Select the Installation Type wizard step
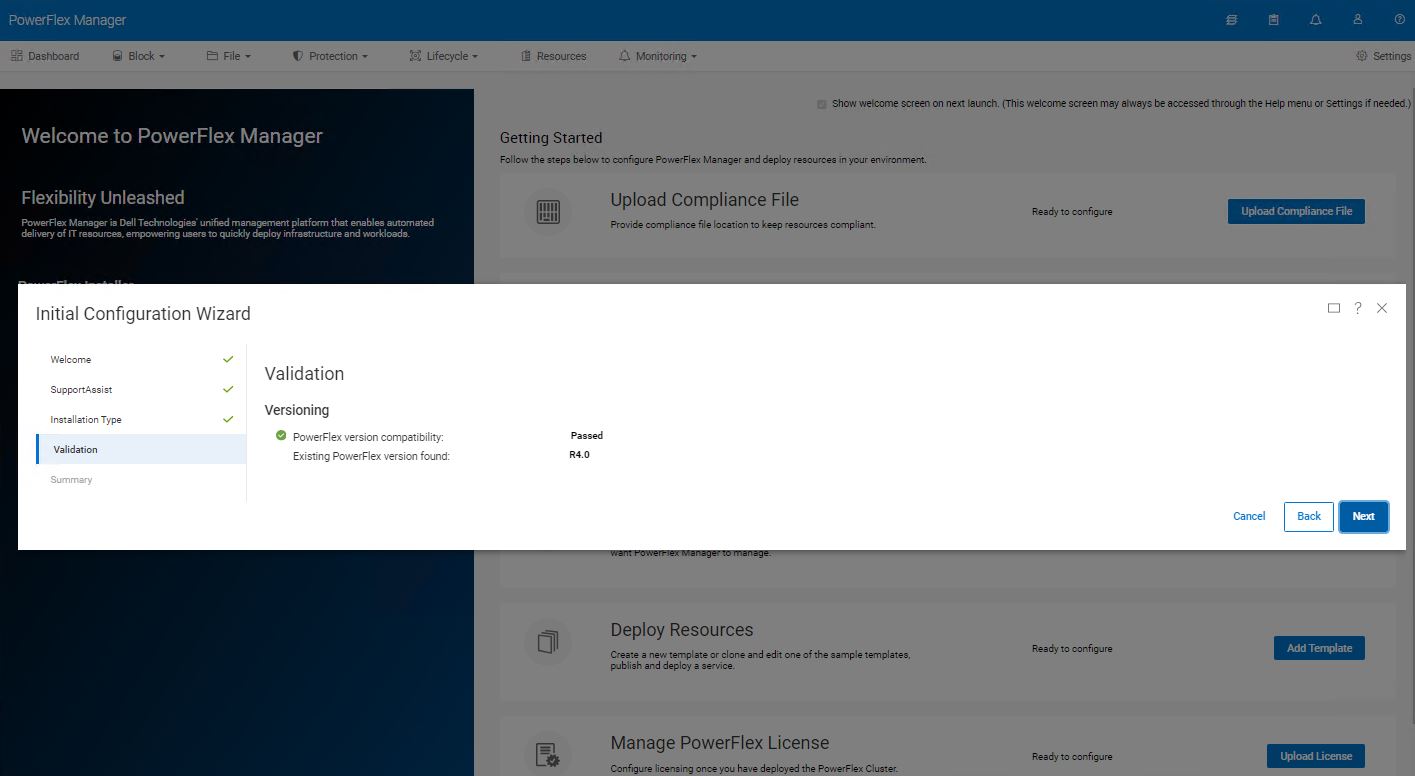The width and height of the screenshot is (1415, 776). point(86,419)
